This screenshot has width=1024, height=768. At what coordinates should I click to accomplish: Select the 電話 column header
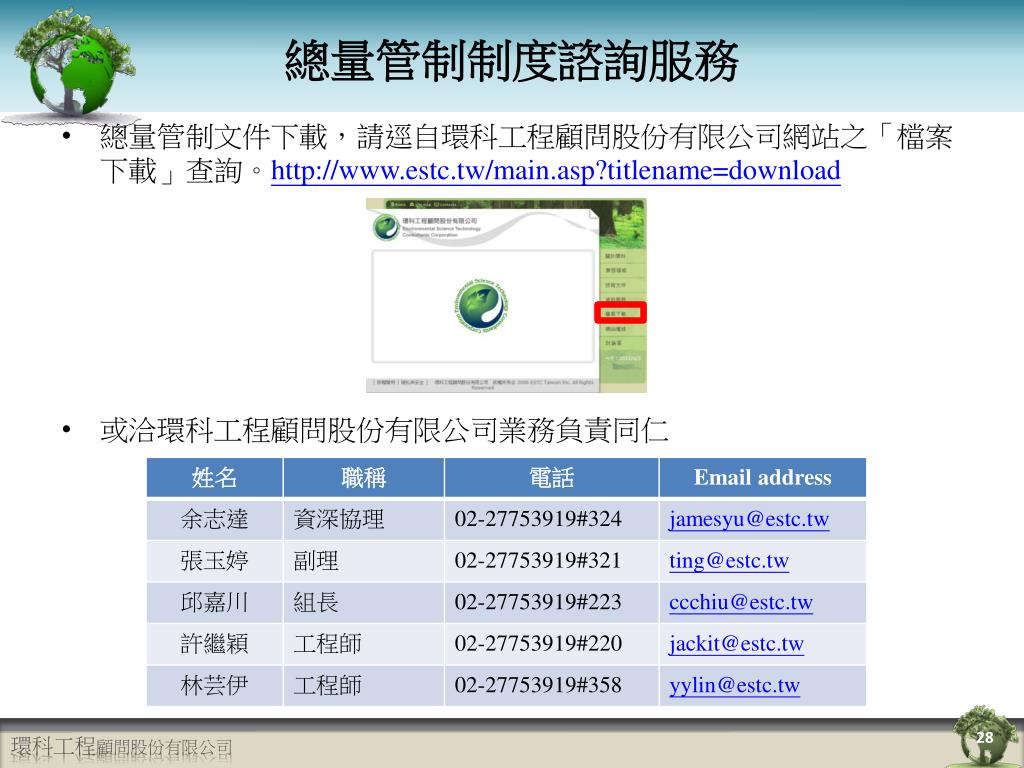[x=551, y=477]
